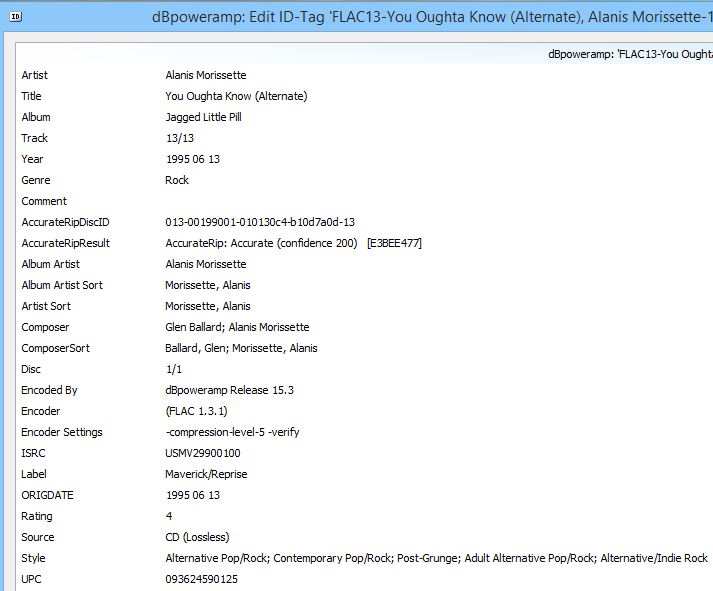Change the Genre value Rock
This screenshot has height=591, width=713.
pos(177,180)
